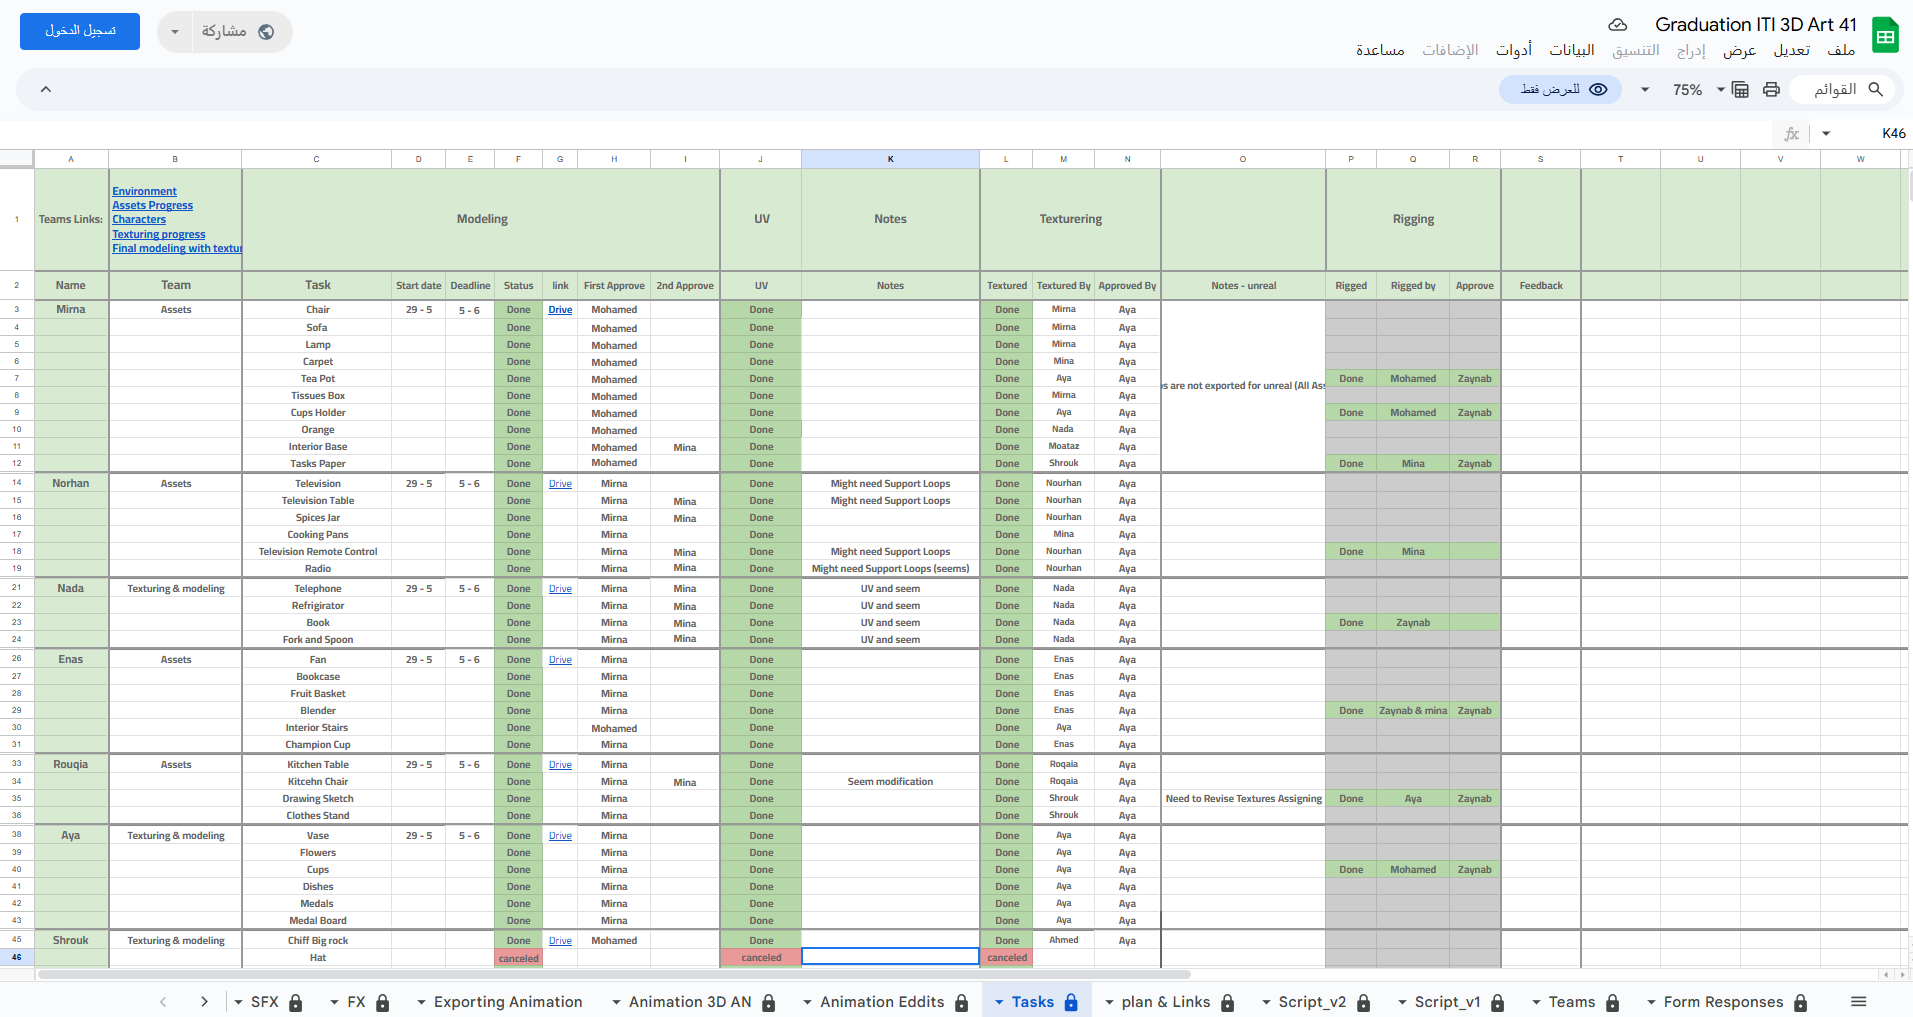The image size is (1913, 1017).
Task: Open the all sheets list hamburger icon
Action: (x=1858, y=1002)
